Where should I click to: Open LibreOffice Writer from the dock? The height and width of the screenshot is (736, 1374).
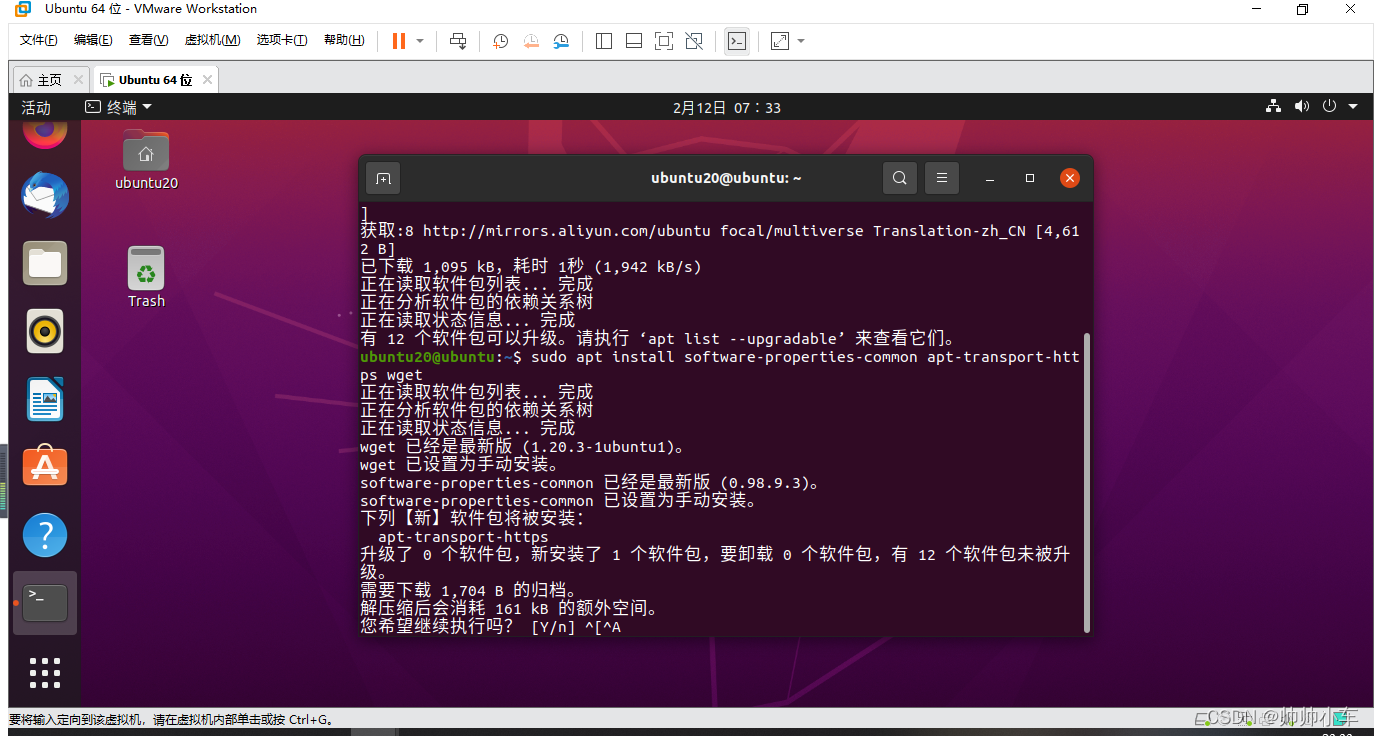[45, 399]
